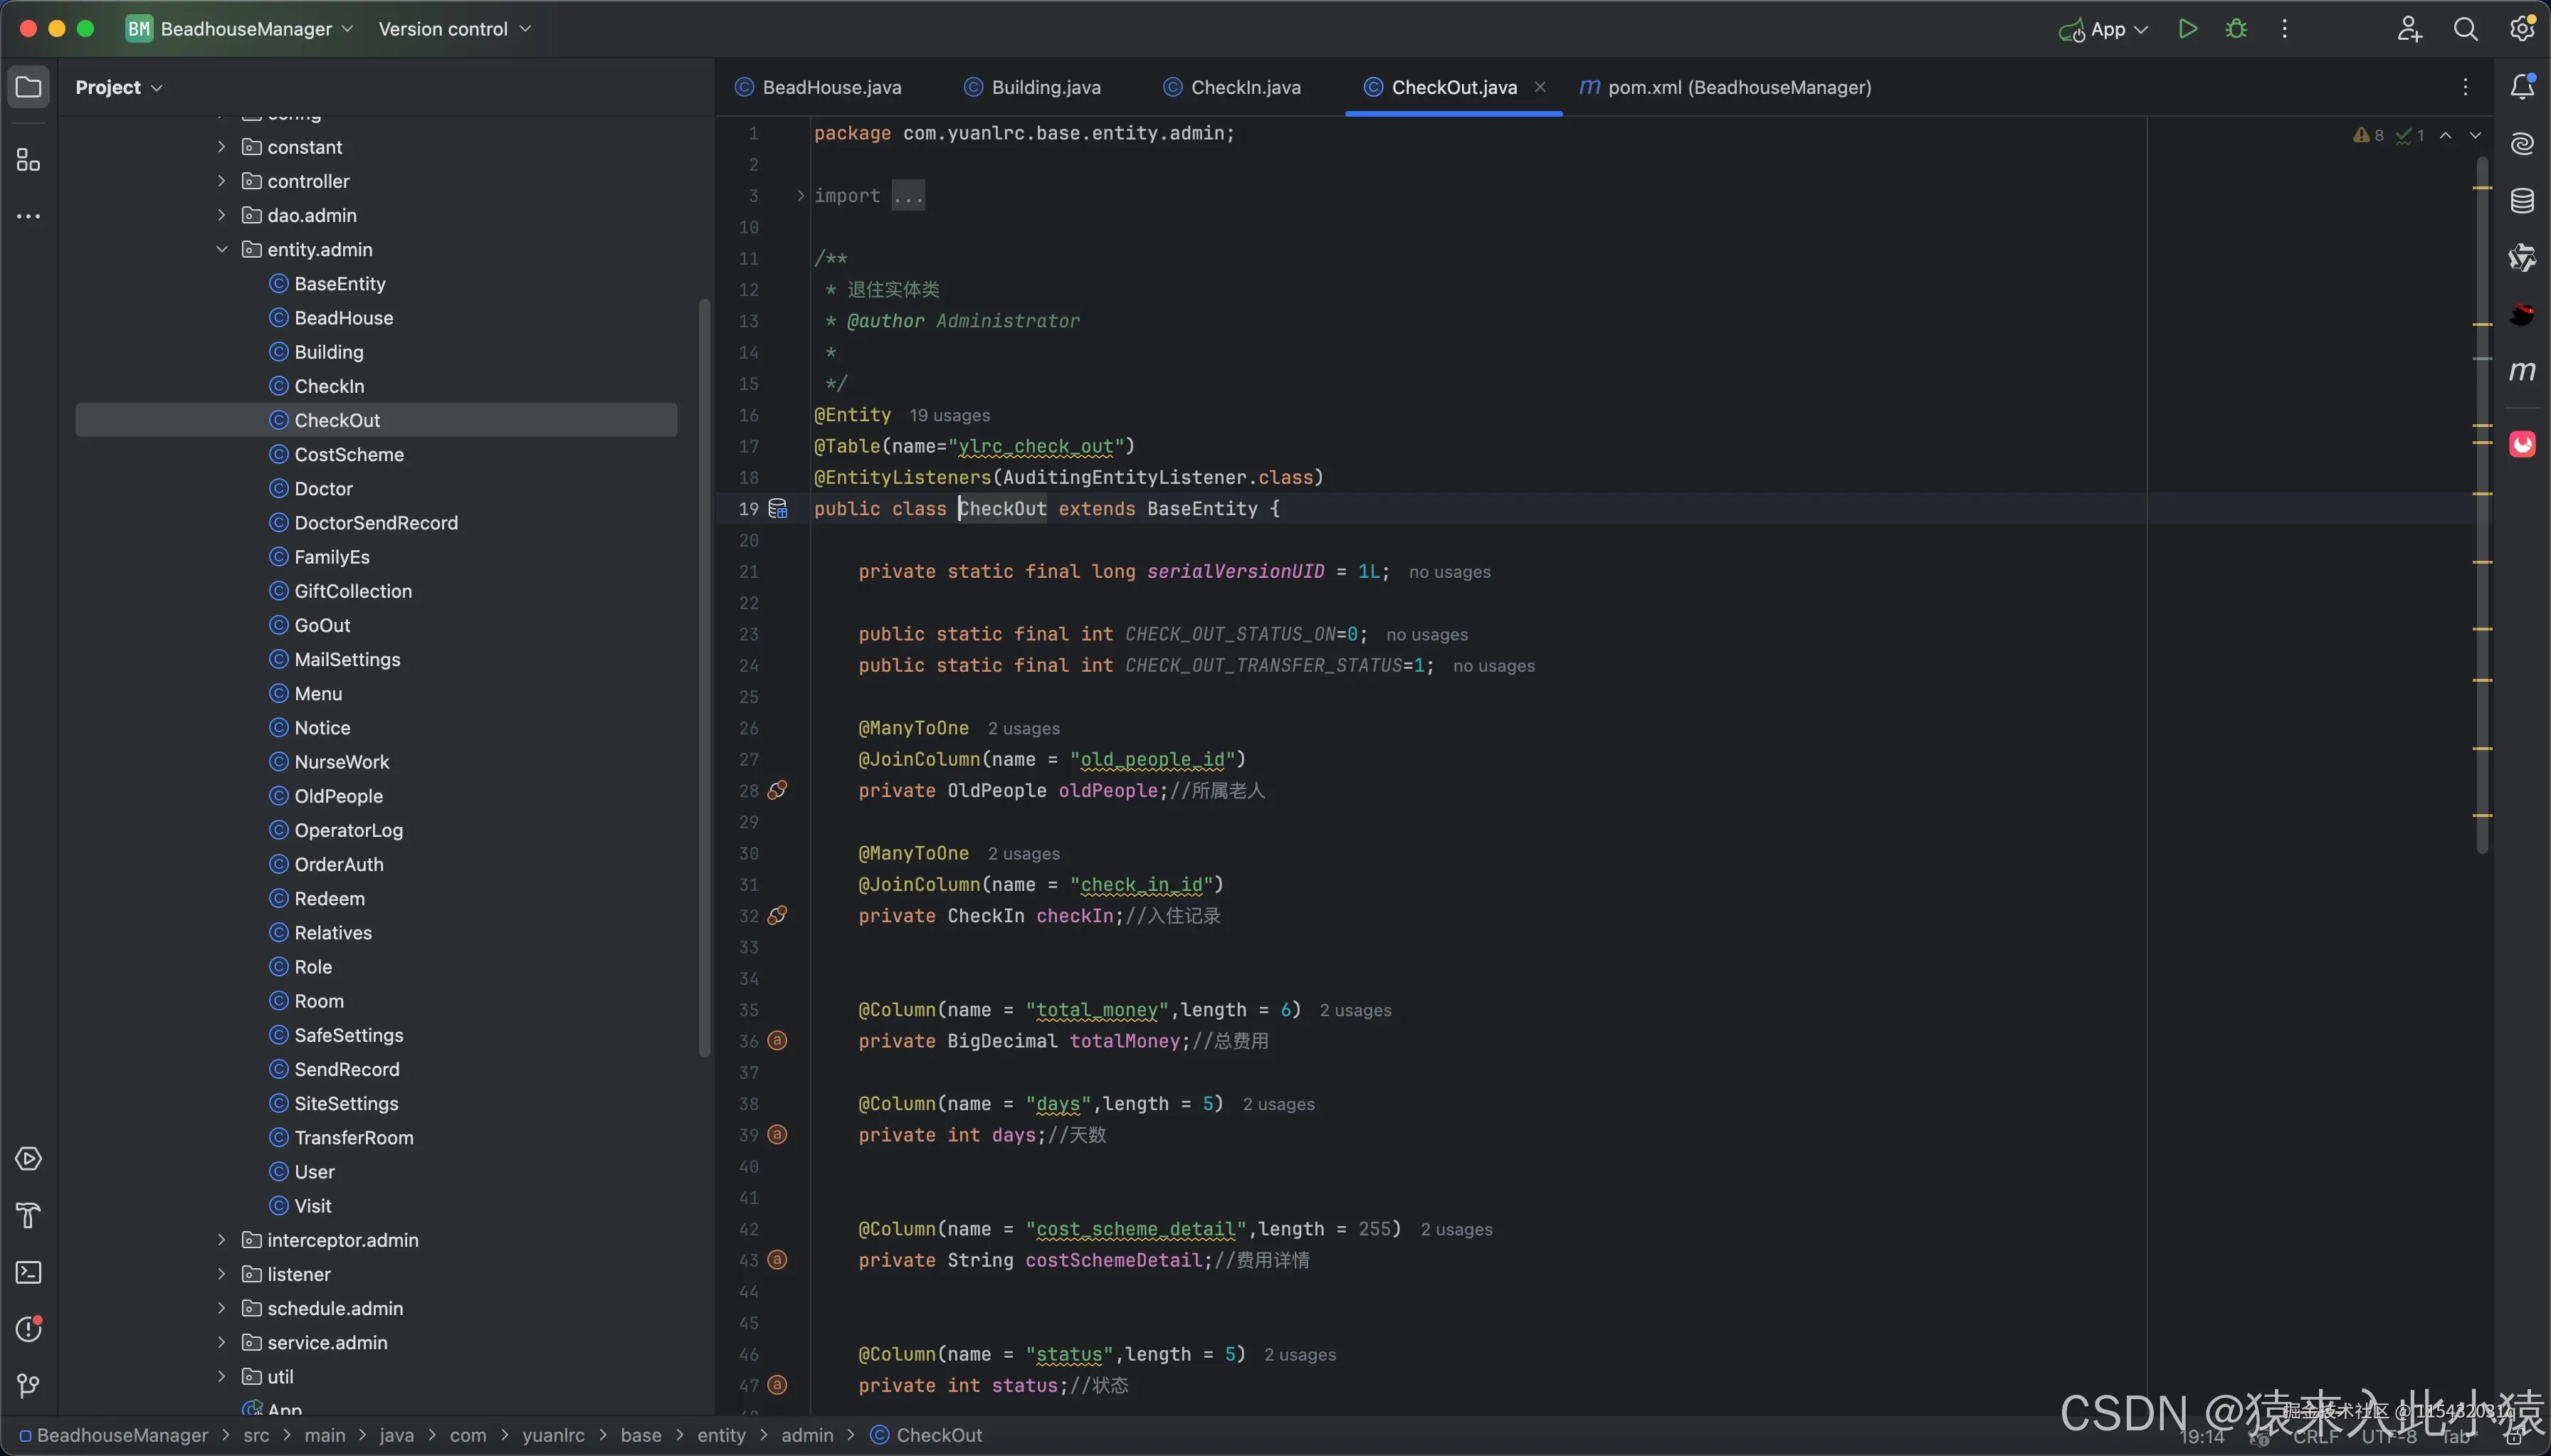The image size is (2551, 1456).
Task: Open the Maven tool window
Action: (x=2522, y=372)
